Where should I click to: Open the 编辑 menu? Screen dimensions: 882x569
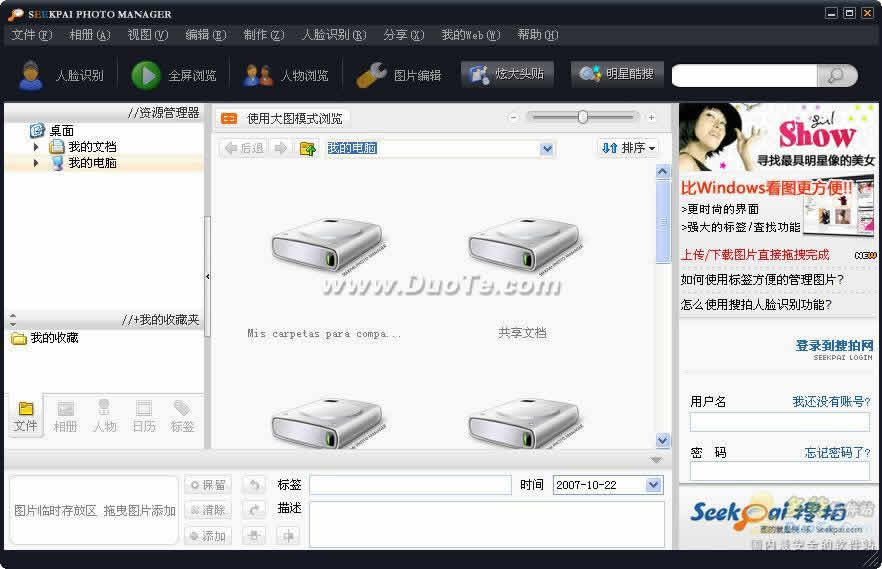(206, 35)
